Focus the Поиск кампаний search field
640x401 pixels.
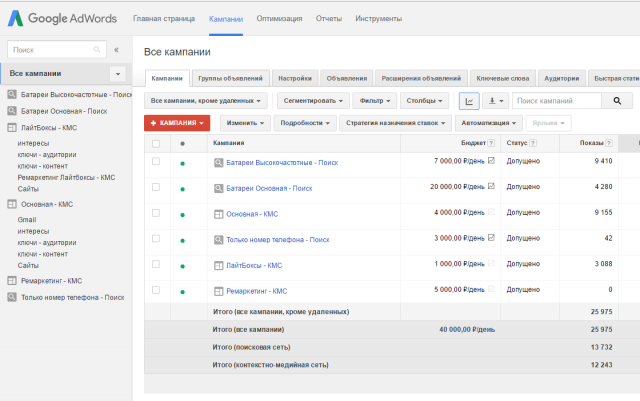pos(557,101)
